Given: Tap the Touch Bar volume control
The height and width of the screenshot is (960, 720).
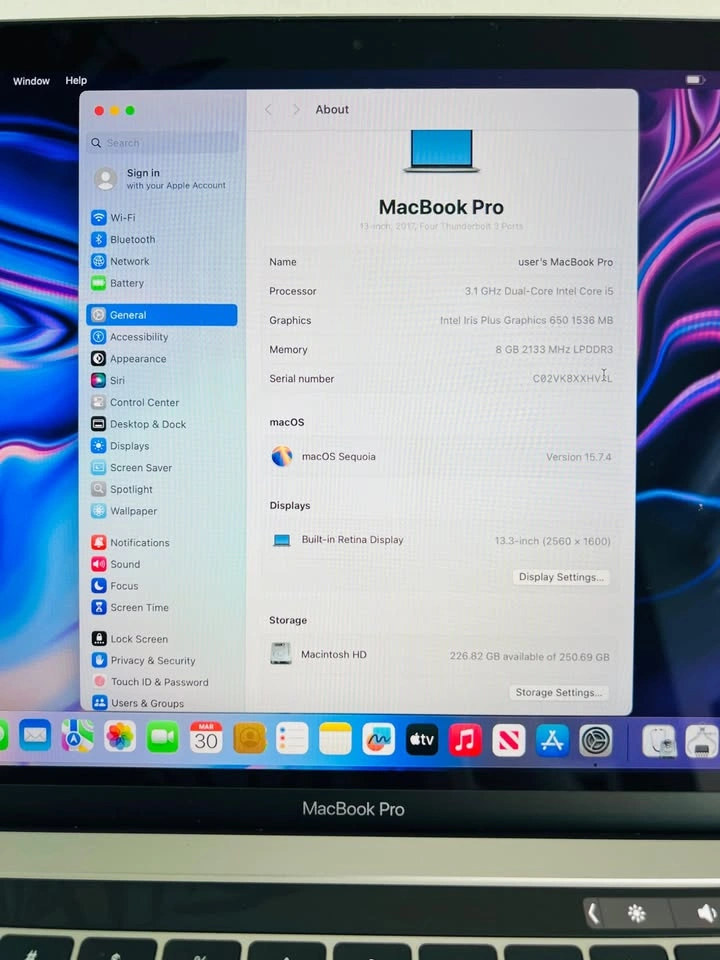Looking at the screenshot, I should coord(706,914).
